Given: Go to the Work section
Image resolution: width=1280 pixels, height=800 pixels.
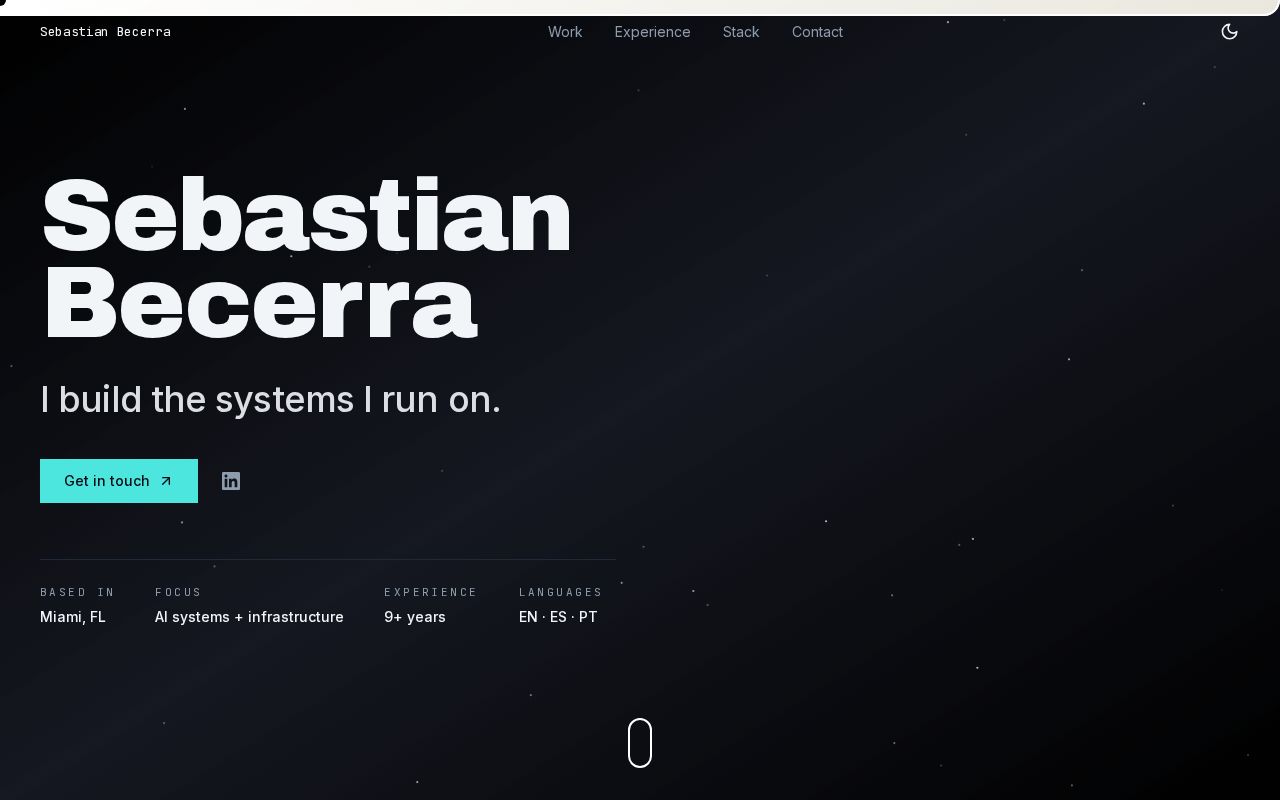Looking at the screenshot, I should 565,32.
